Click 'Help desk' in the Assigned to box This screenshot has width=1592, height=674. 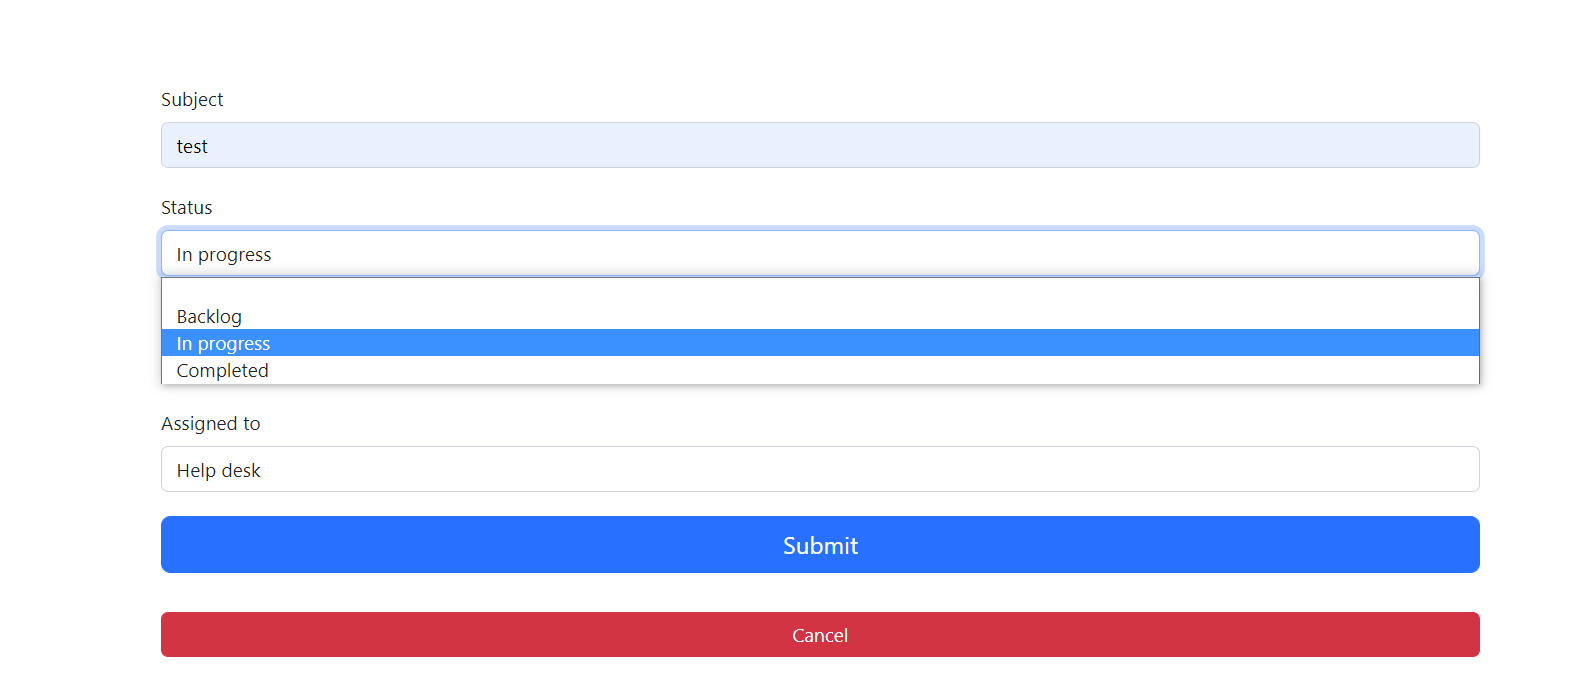tap(218, 470)
